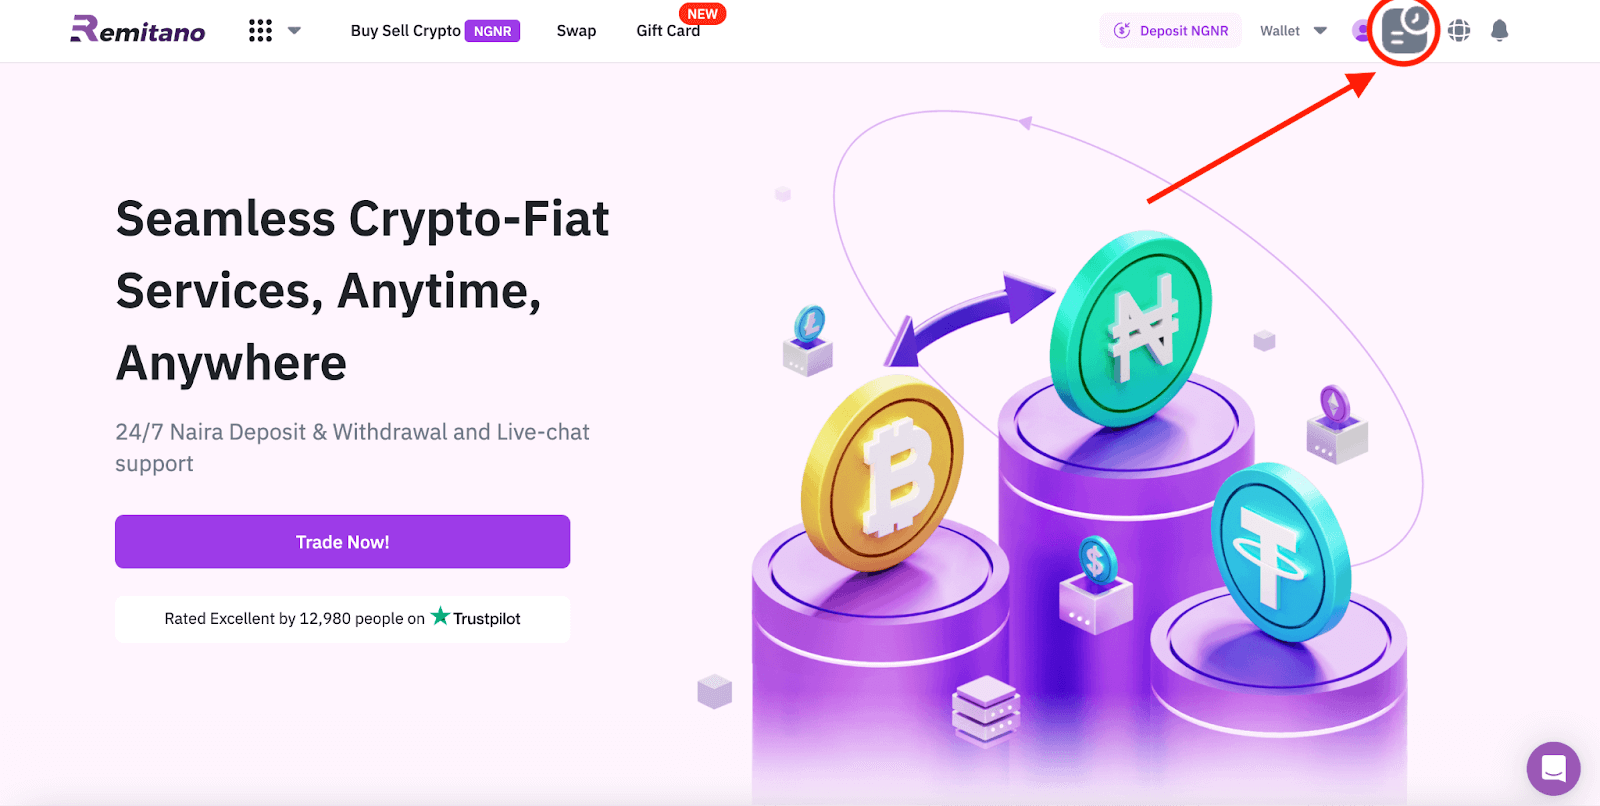Click the Deposit NGNR button
The width and height of the screenshot is (1600, 806).
click(x=1170, y=30)
